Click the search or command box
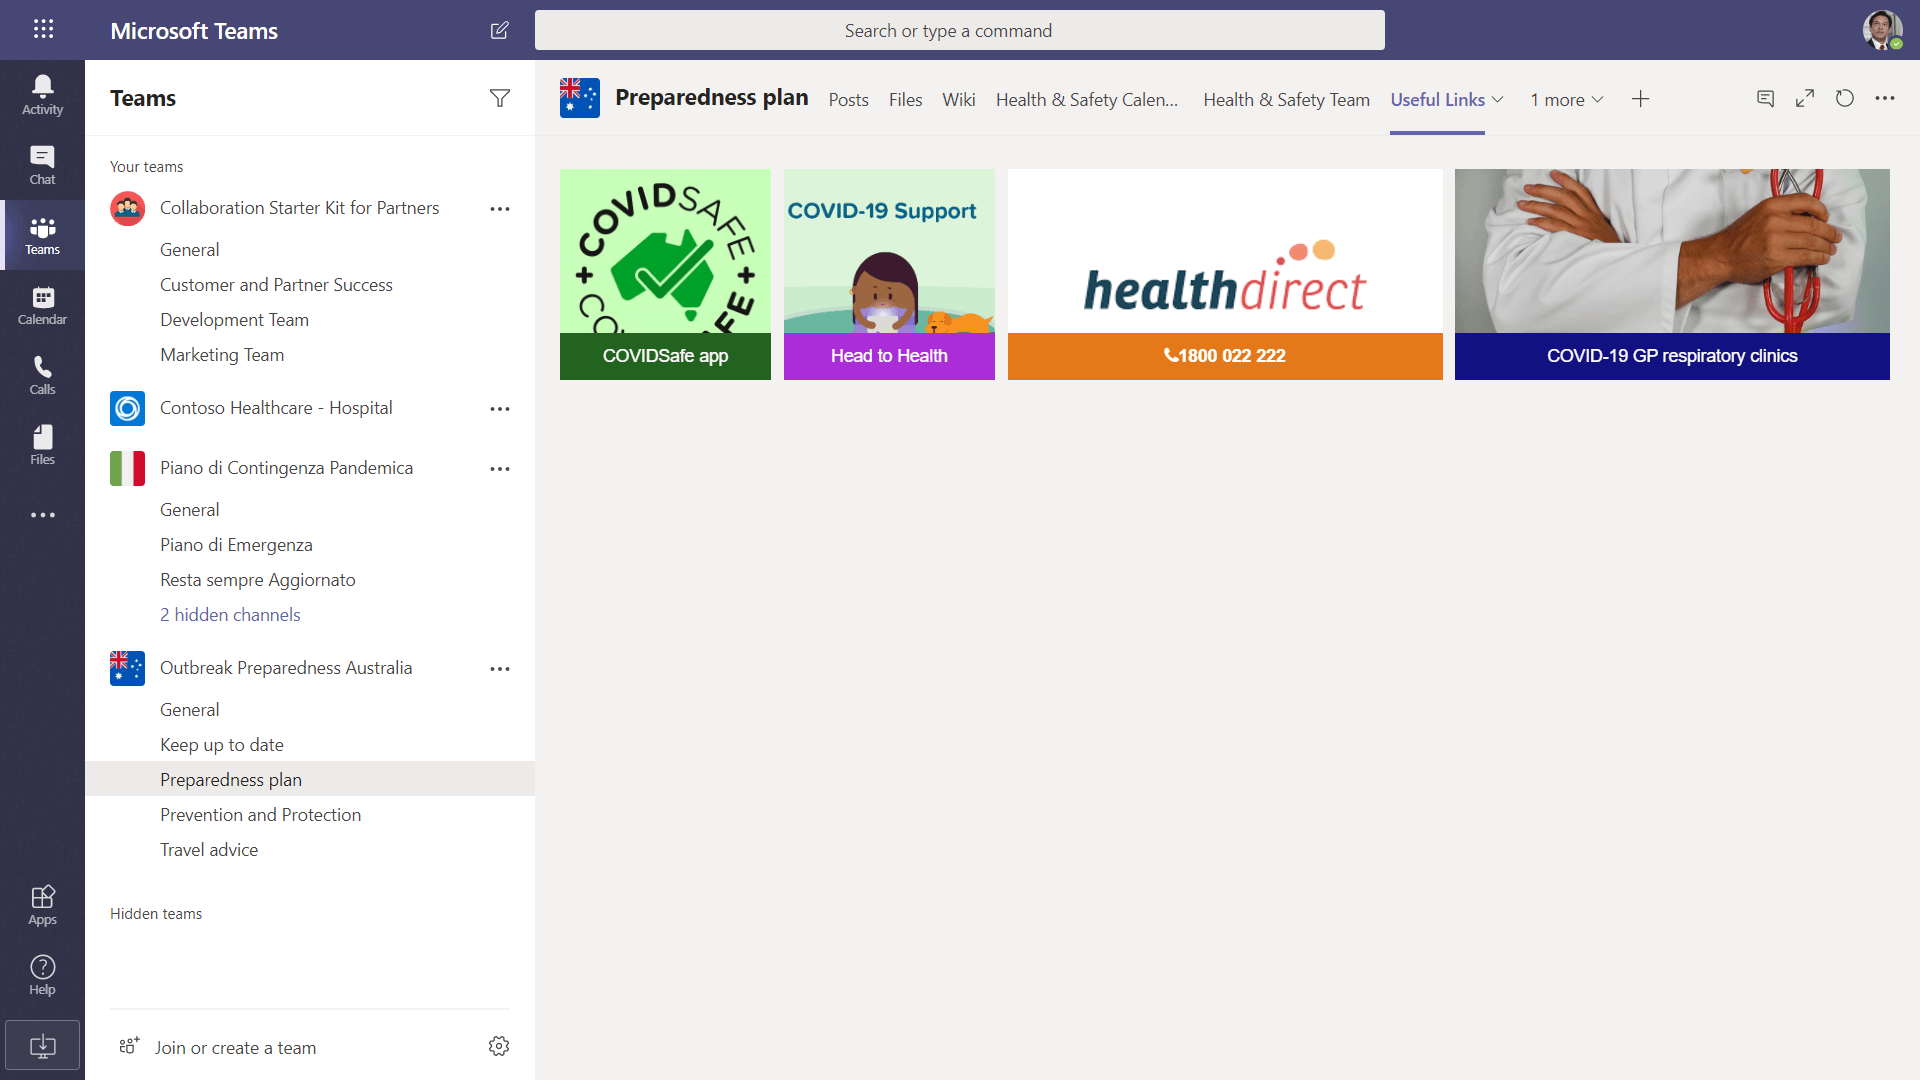 (x=959, y=30)
